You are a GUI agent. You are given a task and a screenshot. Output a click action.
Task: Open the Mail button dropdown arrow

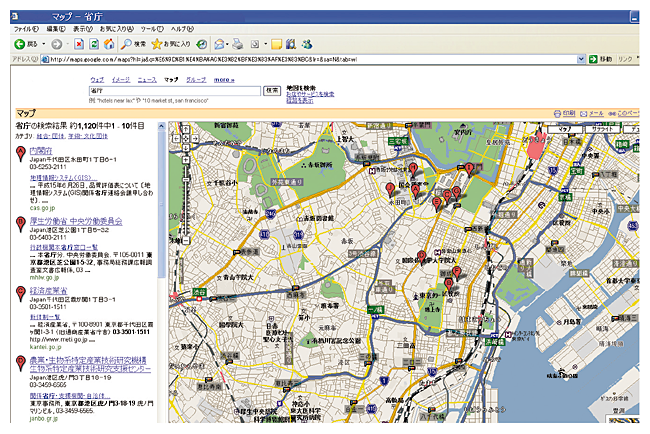227,44
